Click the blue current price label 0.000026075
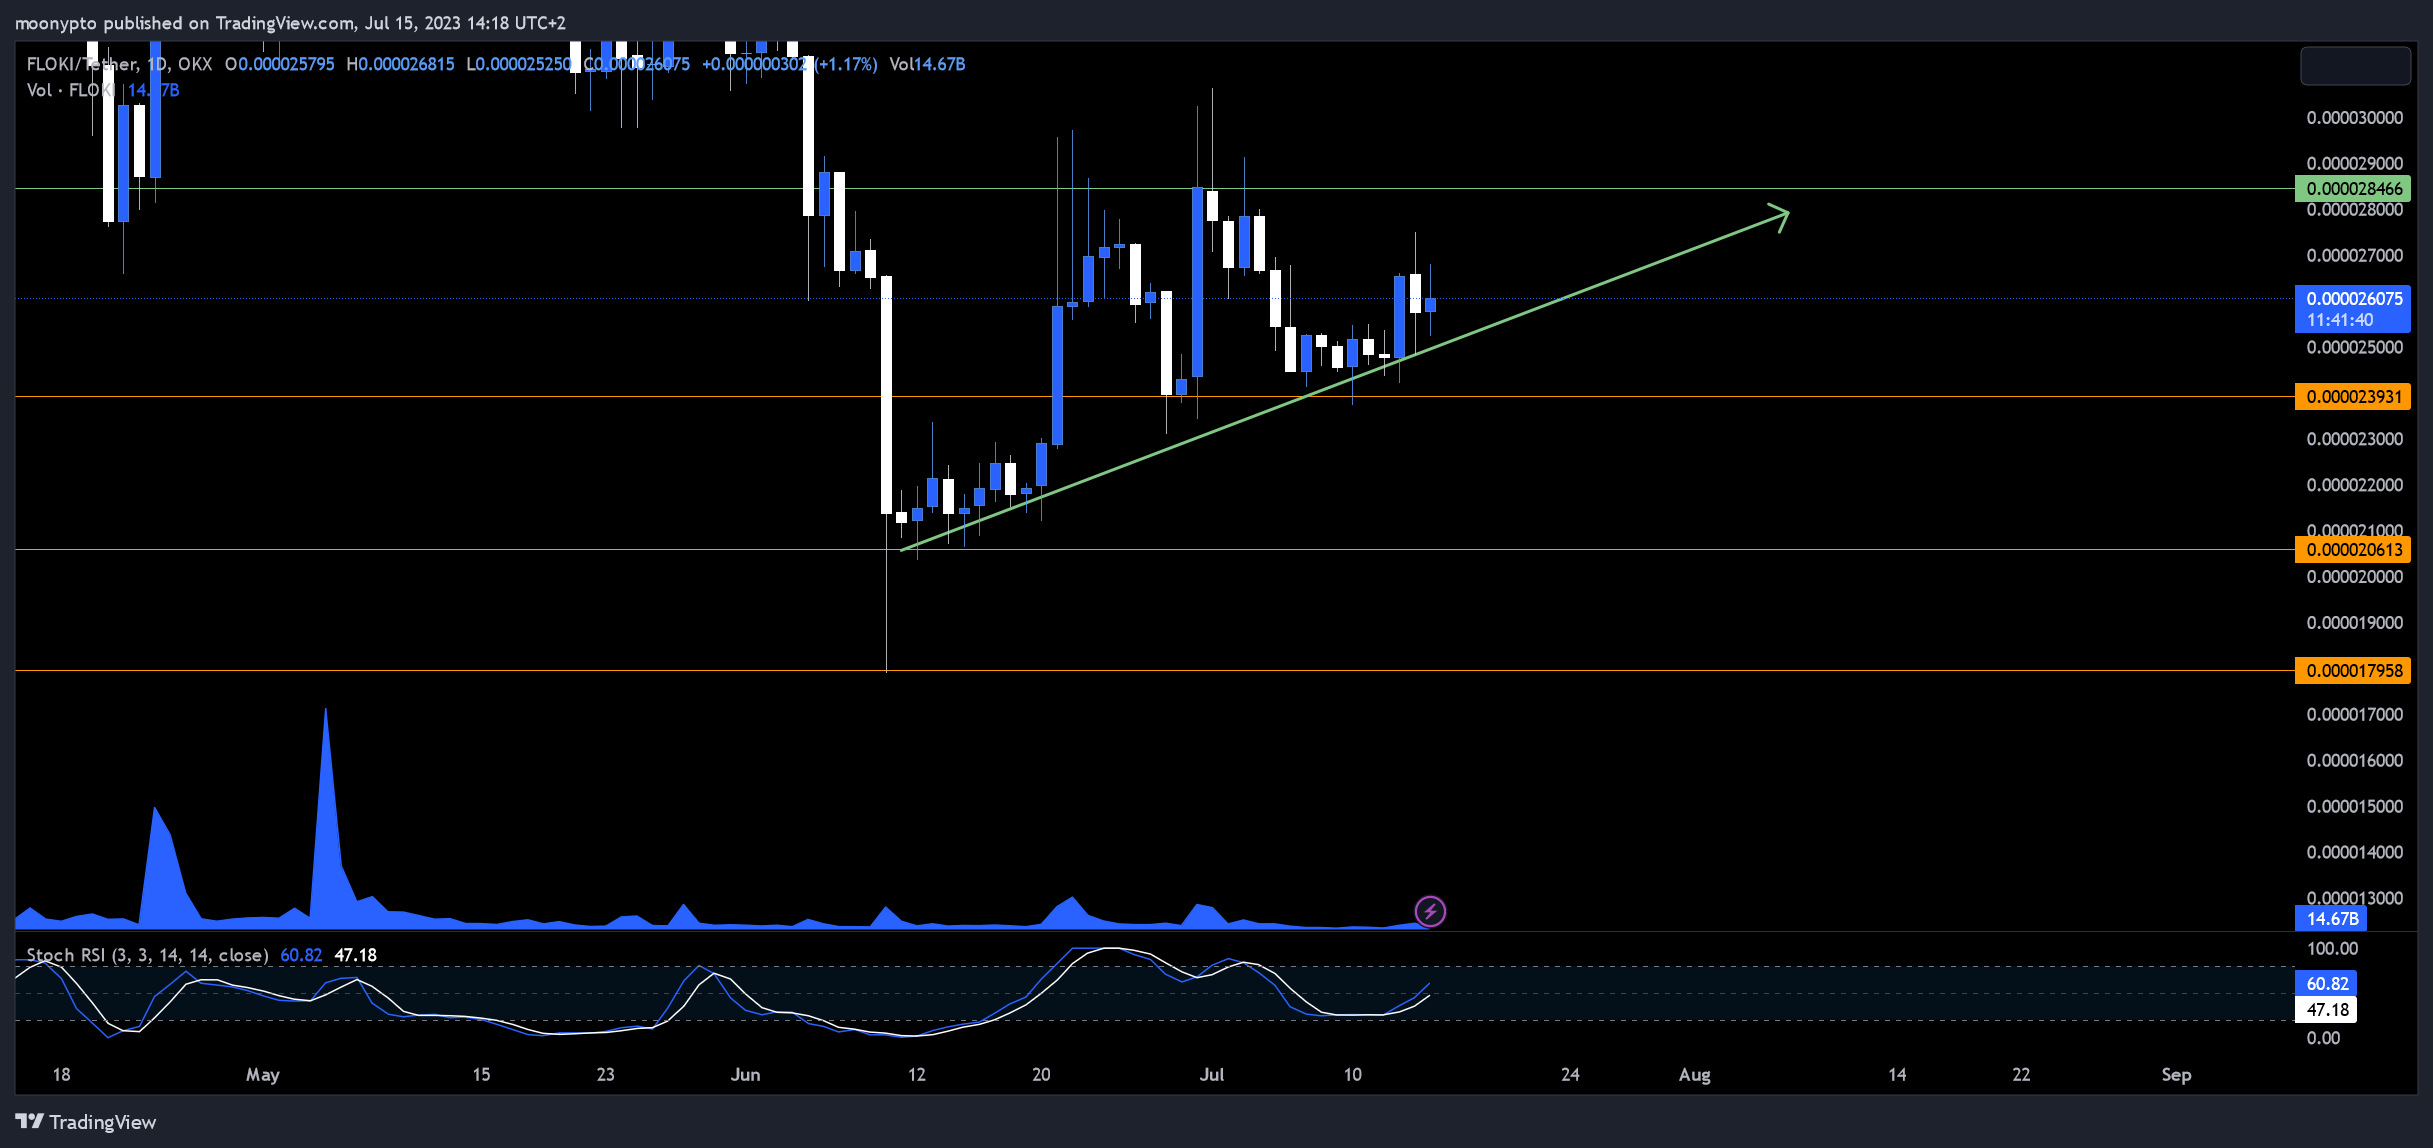2433x1148 pixels. [x=2353, y=298]
